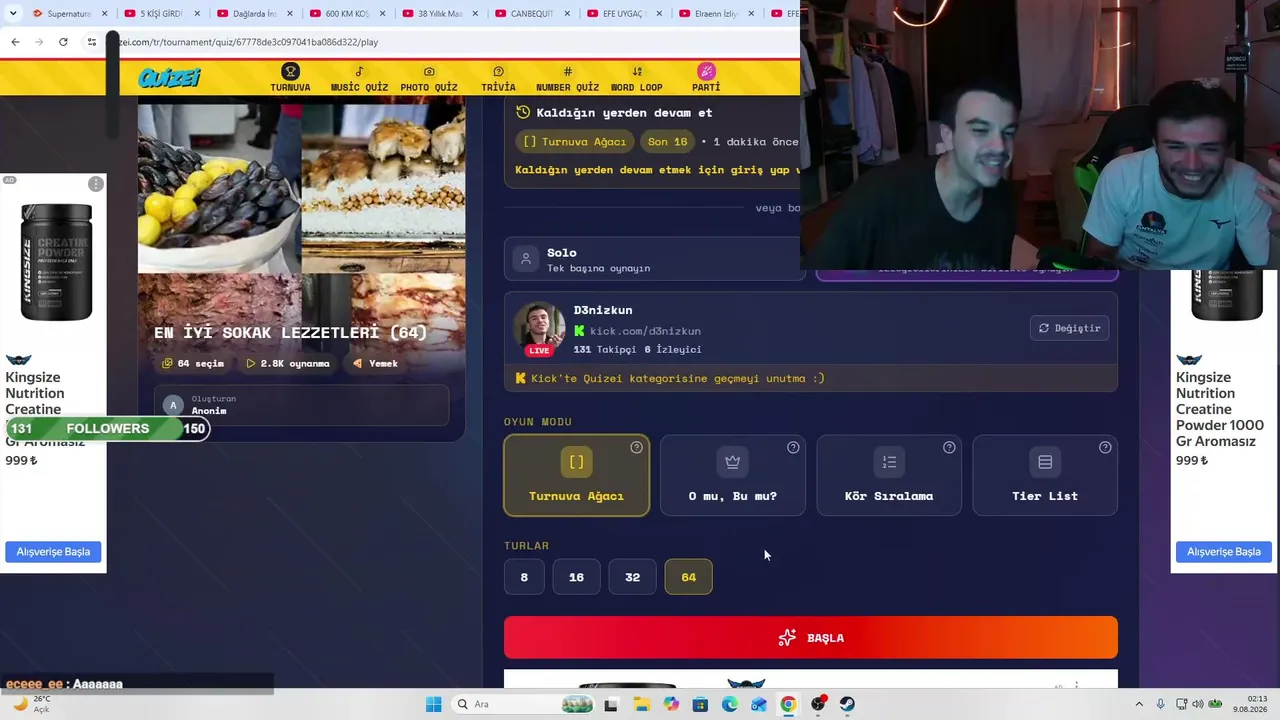Click Alışverişe Başla in the left ad

(53, 552)
